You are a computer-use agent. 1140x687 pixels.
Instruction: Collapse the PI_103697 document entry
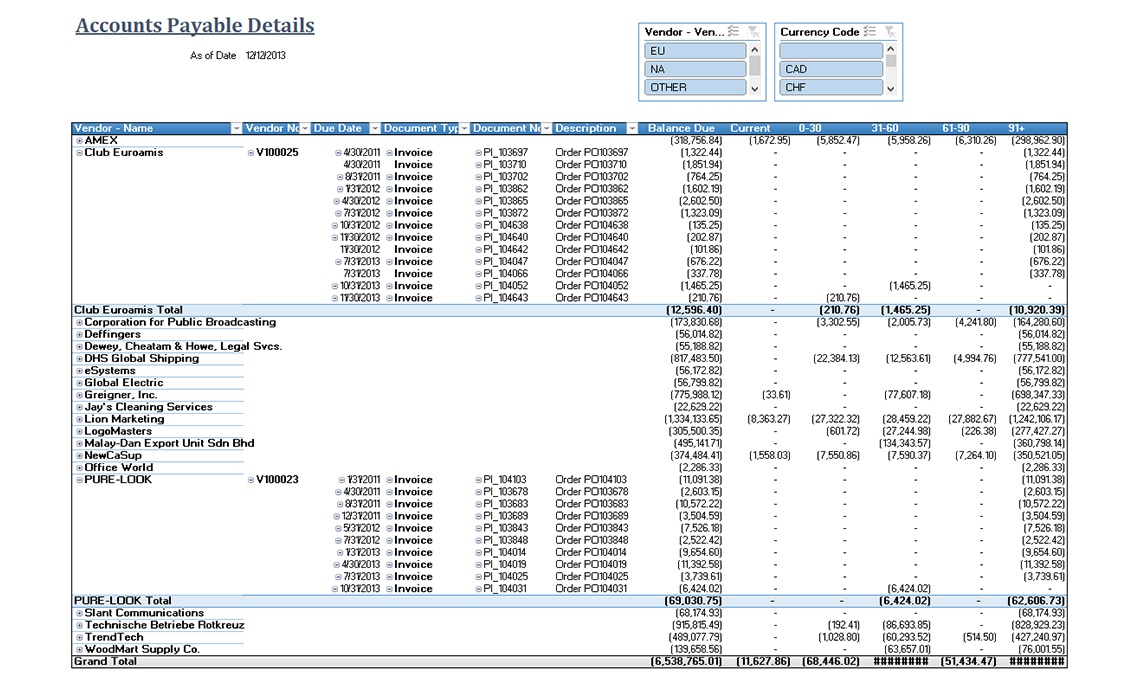(x=478, y=153)
